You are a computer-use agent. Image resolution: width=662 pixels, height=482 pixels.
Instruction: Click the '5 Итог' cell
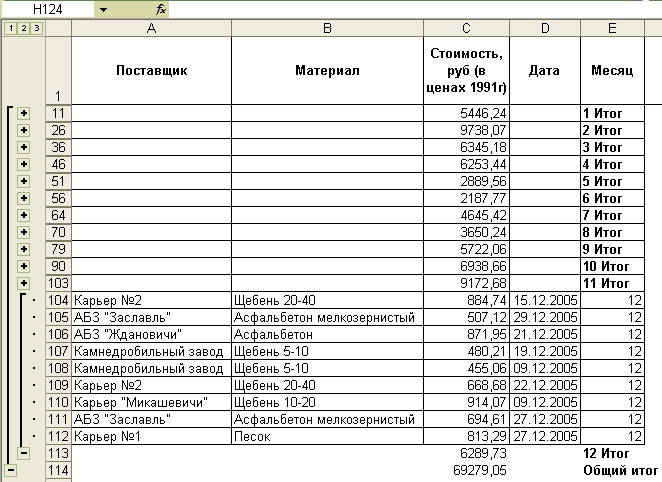(x=612, y=181)
